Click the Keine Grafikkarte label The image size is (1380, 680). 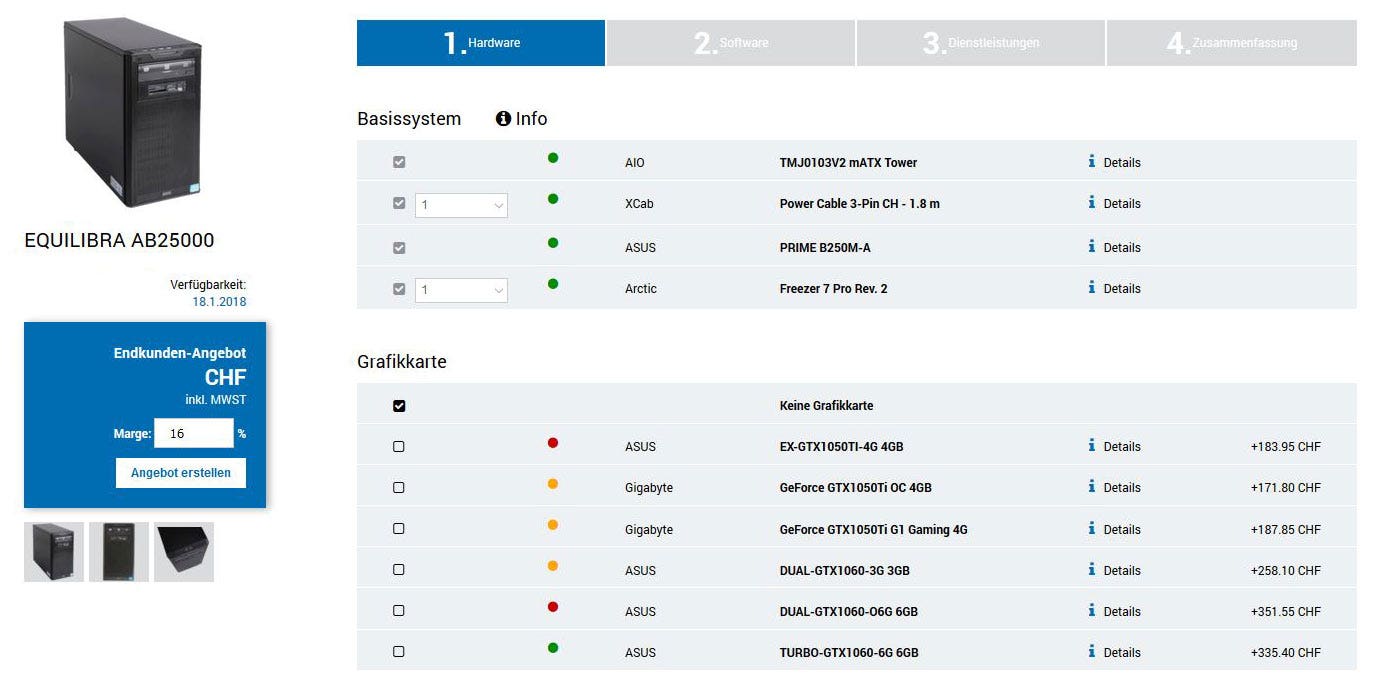[827, 406]
